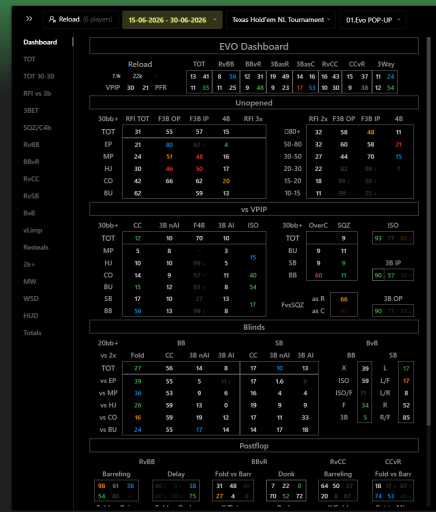
Task: Click the VPIP label under Reload
Action: click(x=113, y=87)
